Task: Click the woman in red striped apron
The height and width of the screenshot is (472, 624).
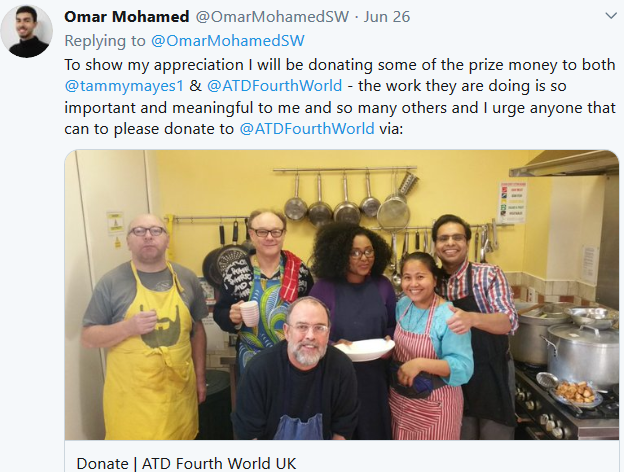Action: coord(431,345)
